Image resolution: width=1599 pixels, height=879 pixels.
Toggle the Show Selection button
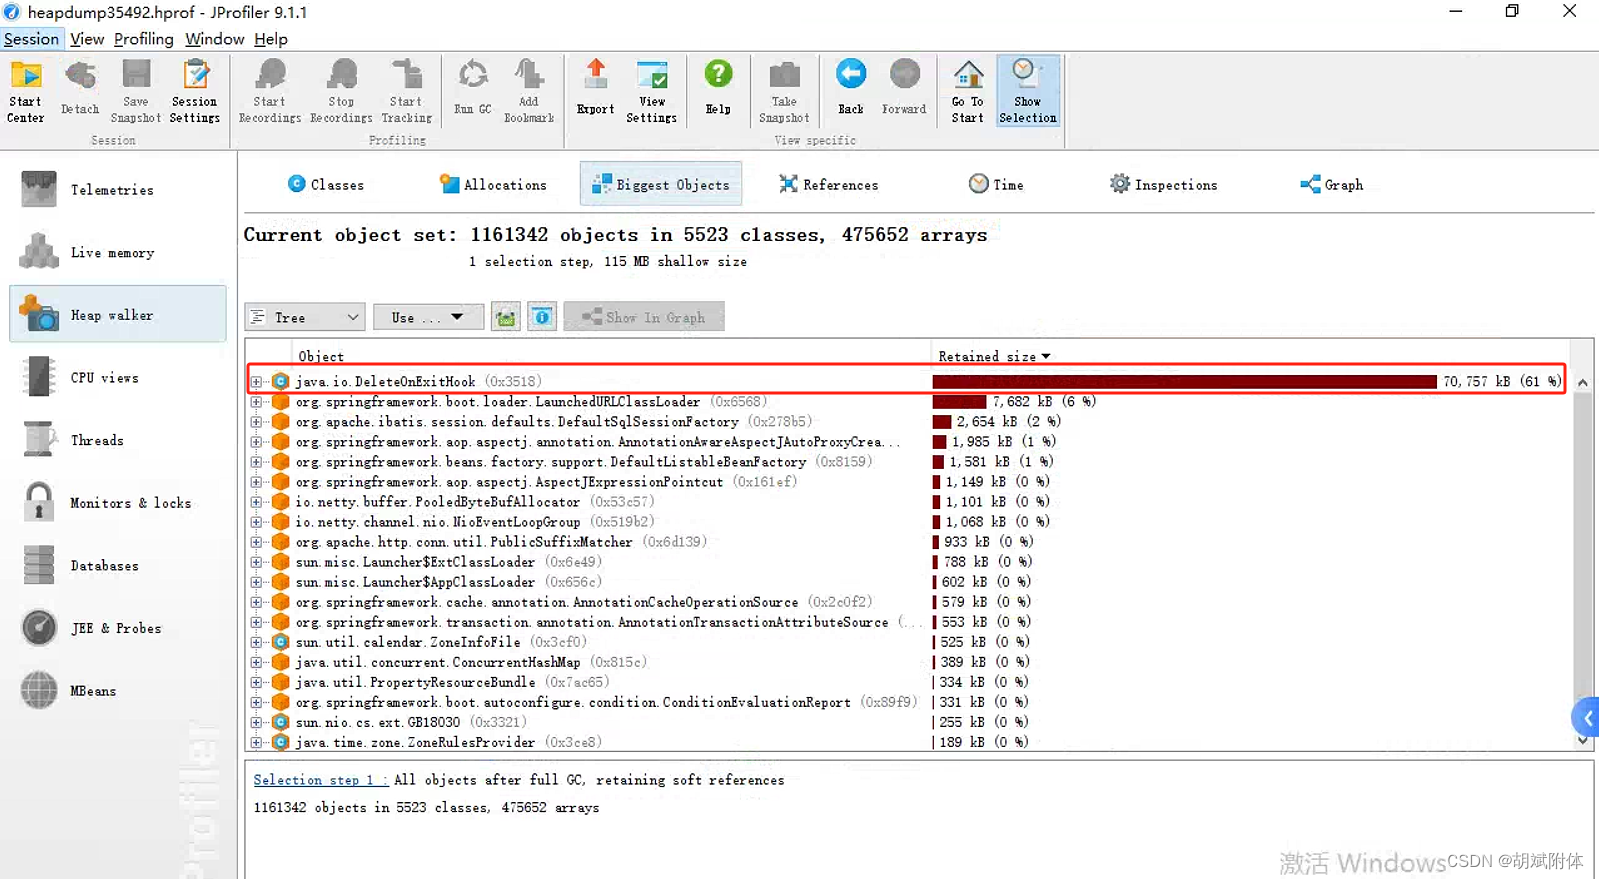[x=1028, y=91]
